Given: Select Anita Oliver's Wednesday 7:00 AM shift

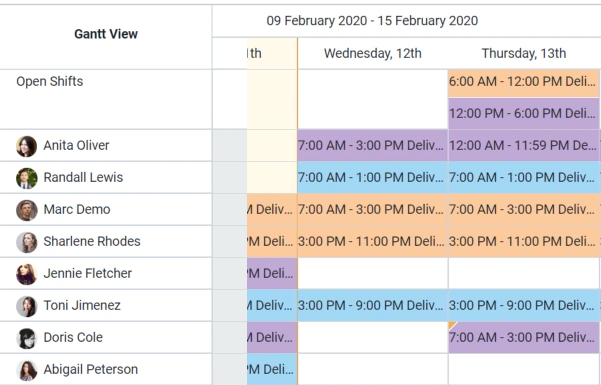Looking at the screenshot, I should [372, 145].
